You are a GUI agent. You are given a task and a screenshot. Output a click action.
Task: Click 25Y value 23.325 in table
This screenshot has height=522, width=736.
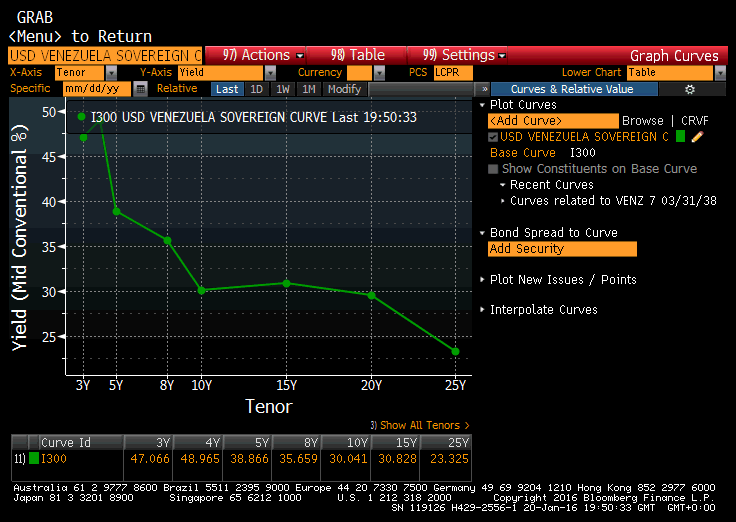coord(449,459)
